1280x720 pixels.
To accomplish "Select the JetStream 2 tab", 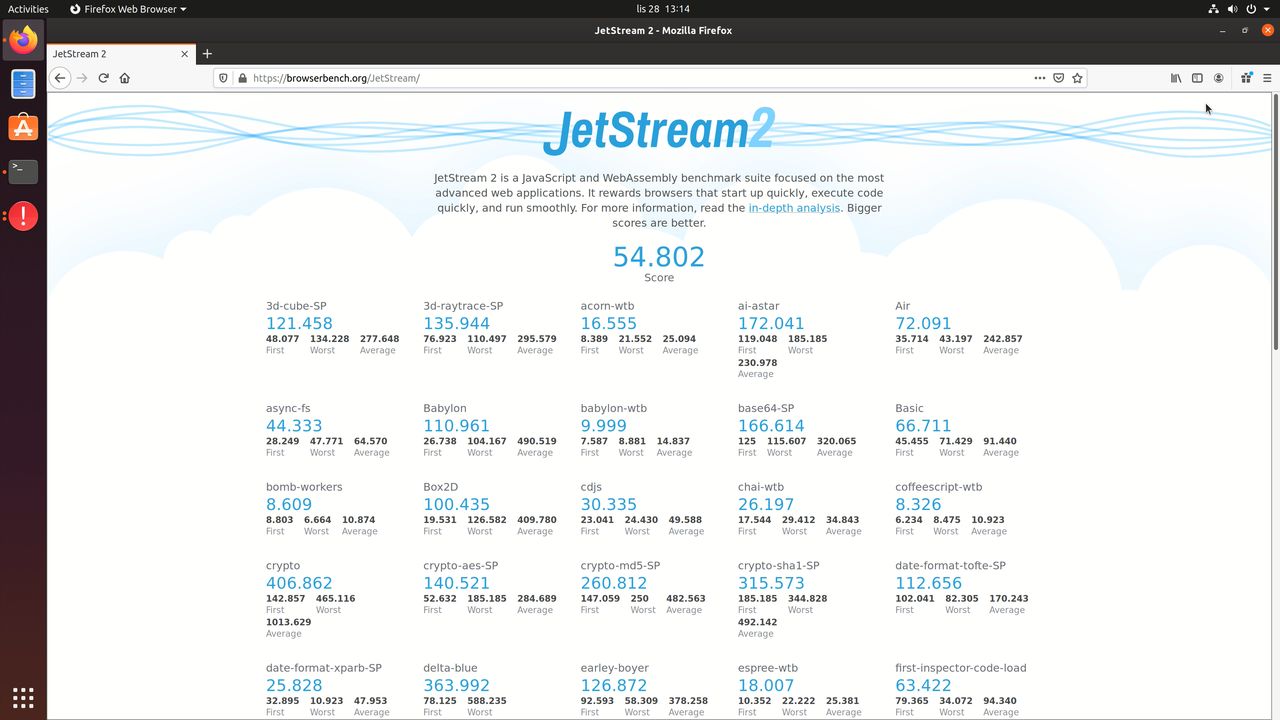I will click(120, 54).
